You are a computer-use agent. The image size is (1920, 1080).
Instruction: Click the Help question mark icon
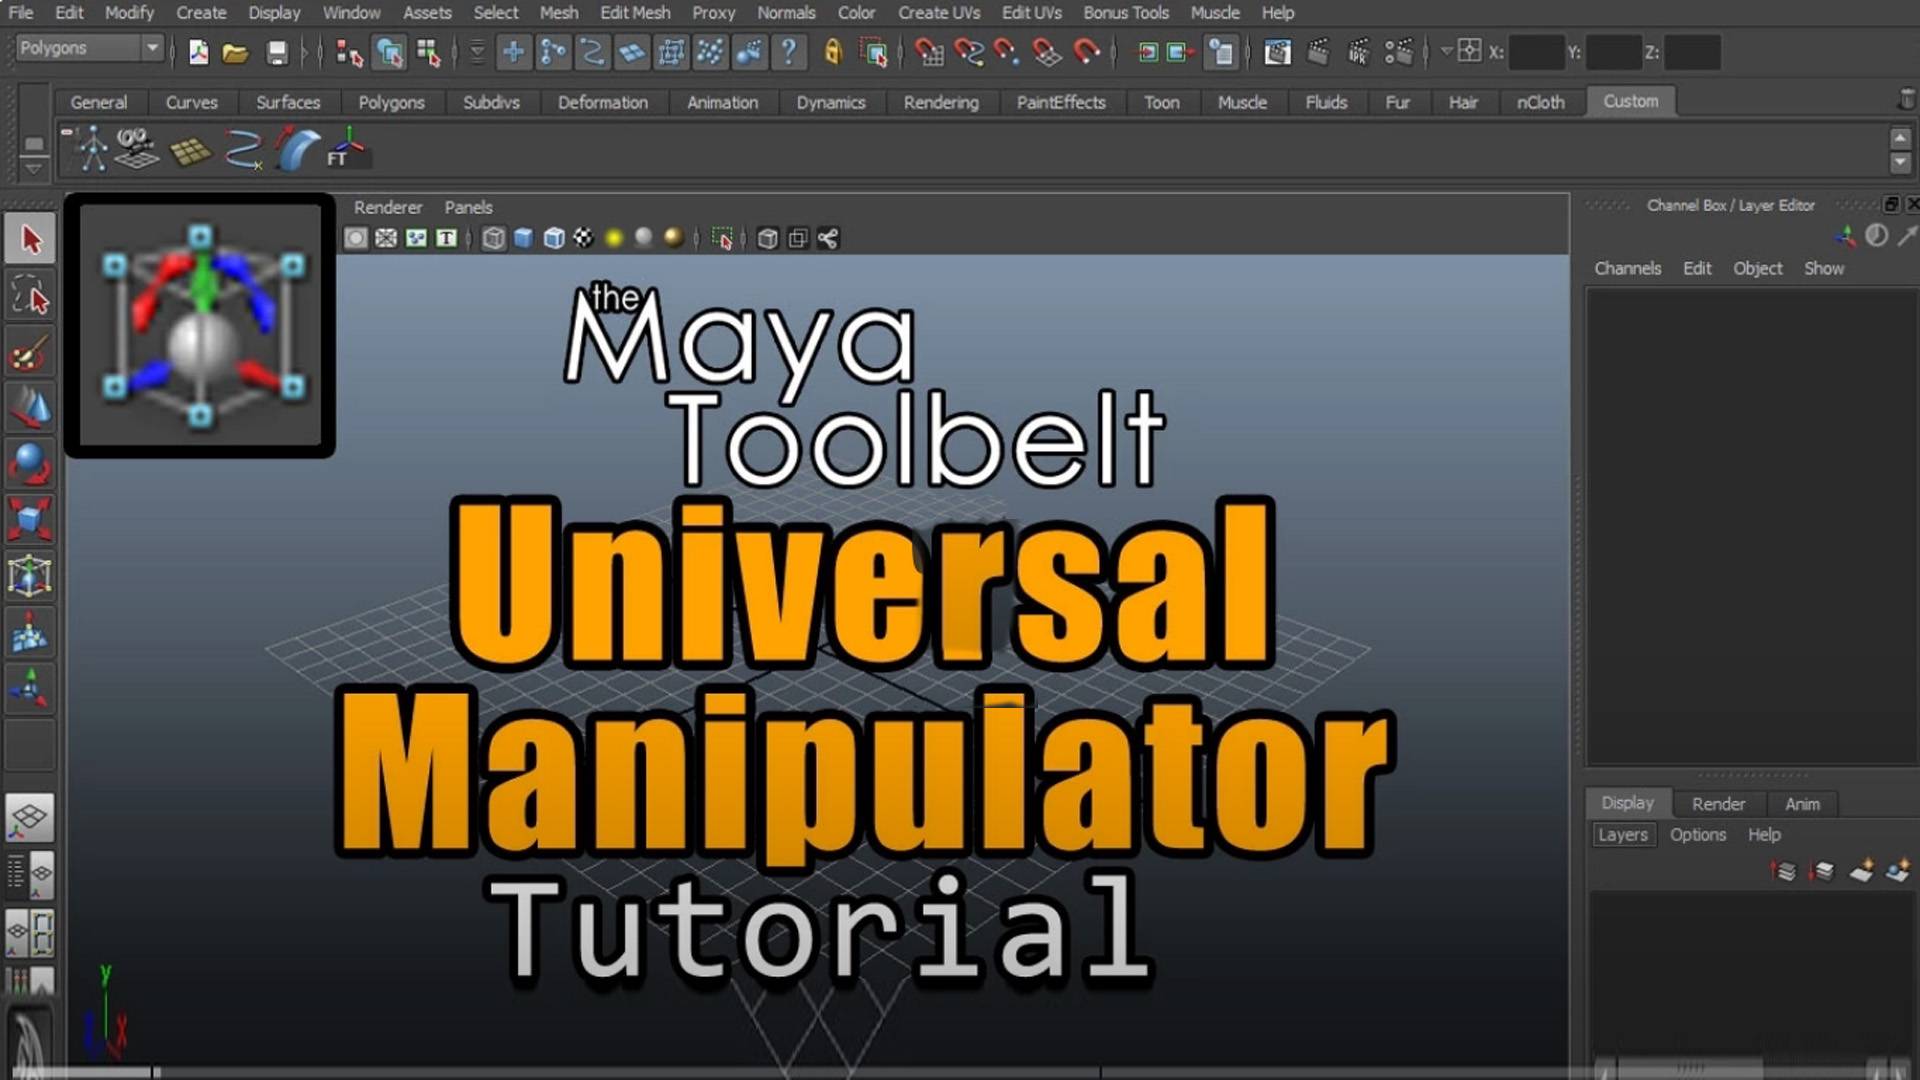point(789,52)
